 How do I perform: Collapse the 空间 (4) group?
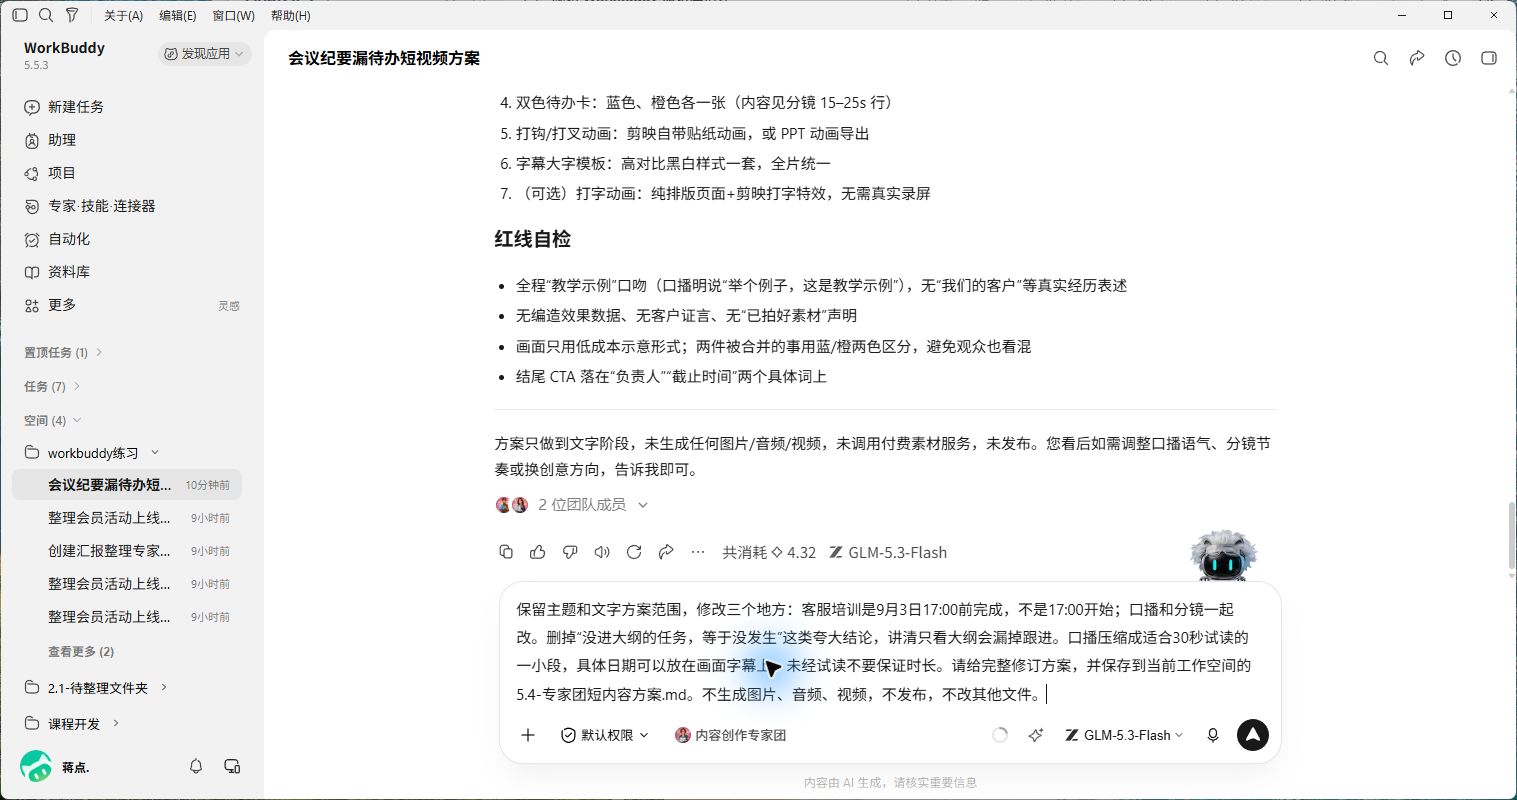(52, 420)
